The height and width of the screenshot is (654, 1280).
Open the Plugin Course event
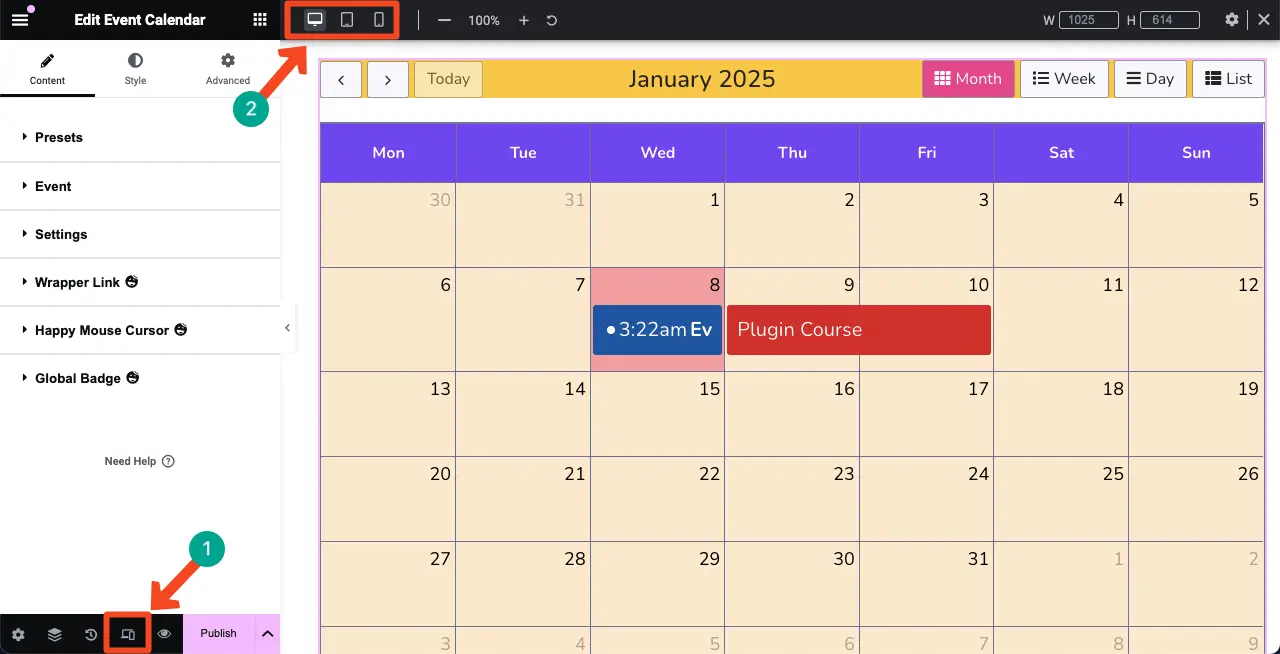click(x=859, y=330)
